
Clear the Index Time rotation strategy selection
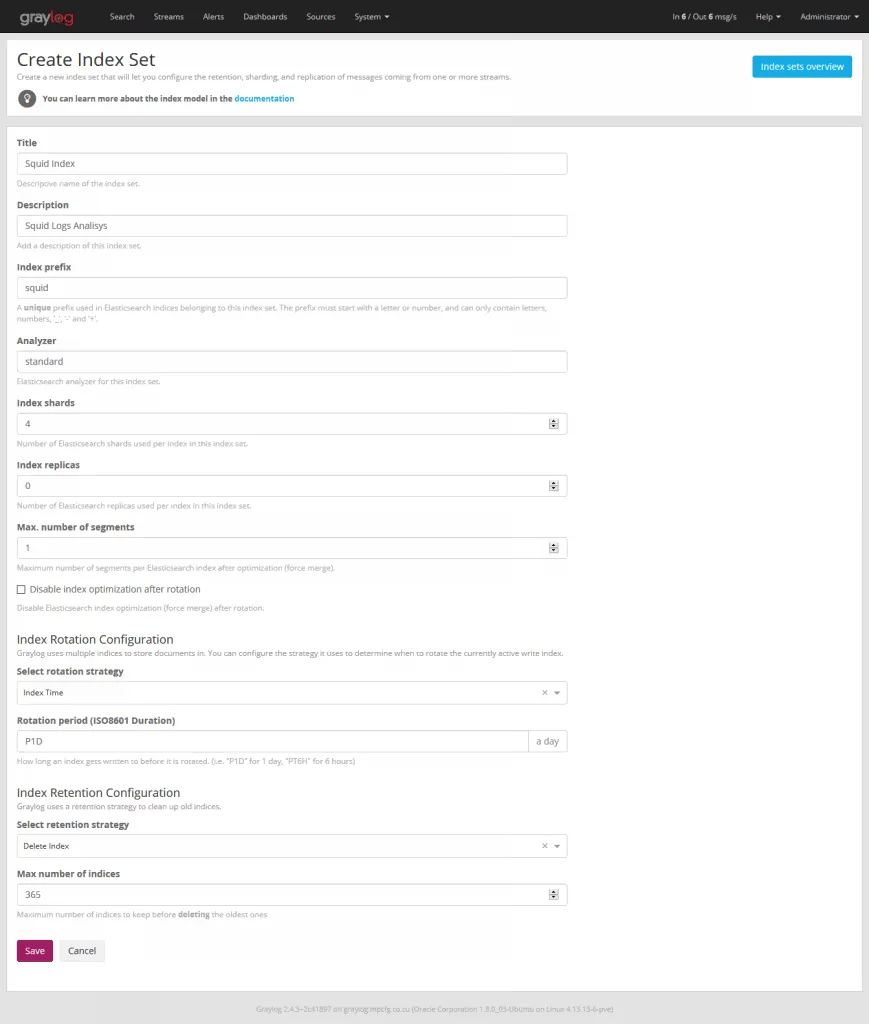(545, 692)
